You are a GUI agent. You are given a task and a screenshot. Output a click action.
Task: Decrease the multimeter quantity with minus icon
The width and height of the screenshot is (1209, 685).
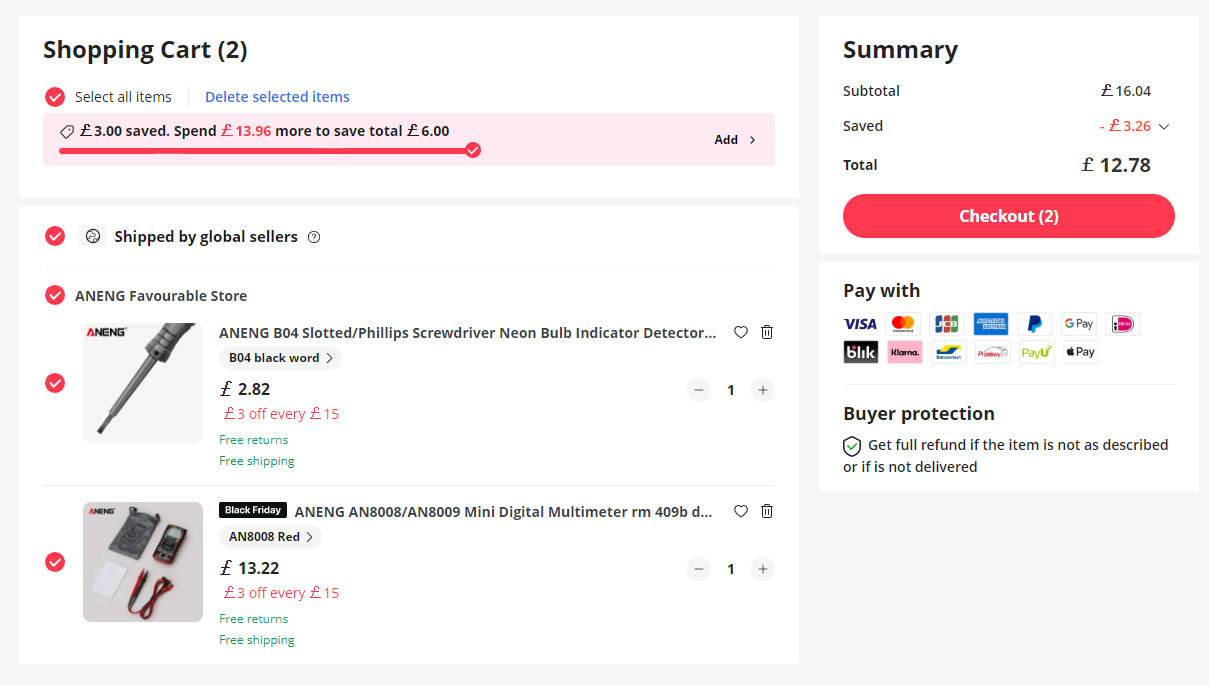click(699, 569)
